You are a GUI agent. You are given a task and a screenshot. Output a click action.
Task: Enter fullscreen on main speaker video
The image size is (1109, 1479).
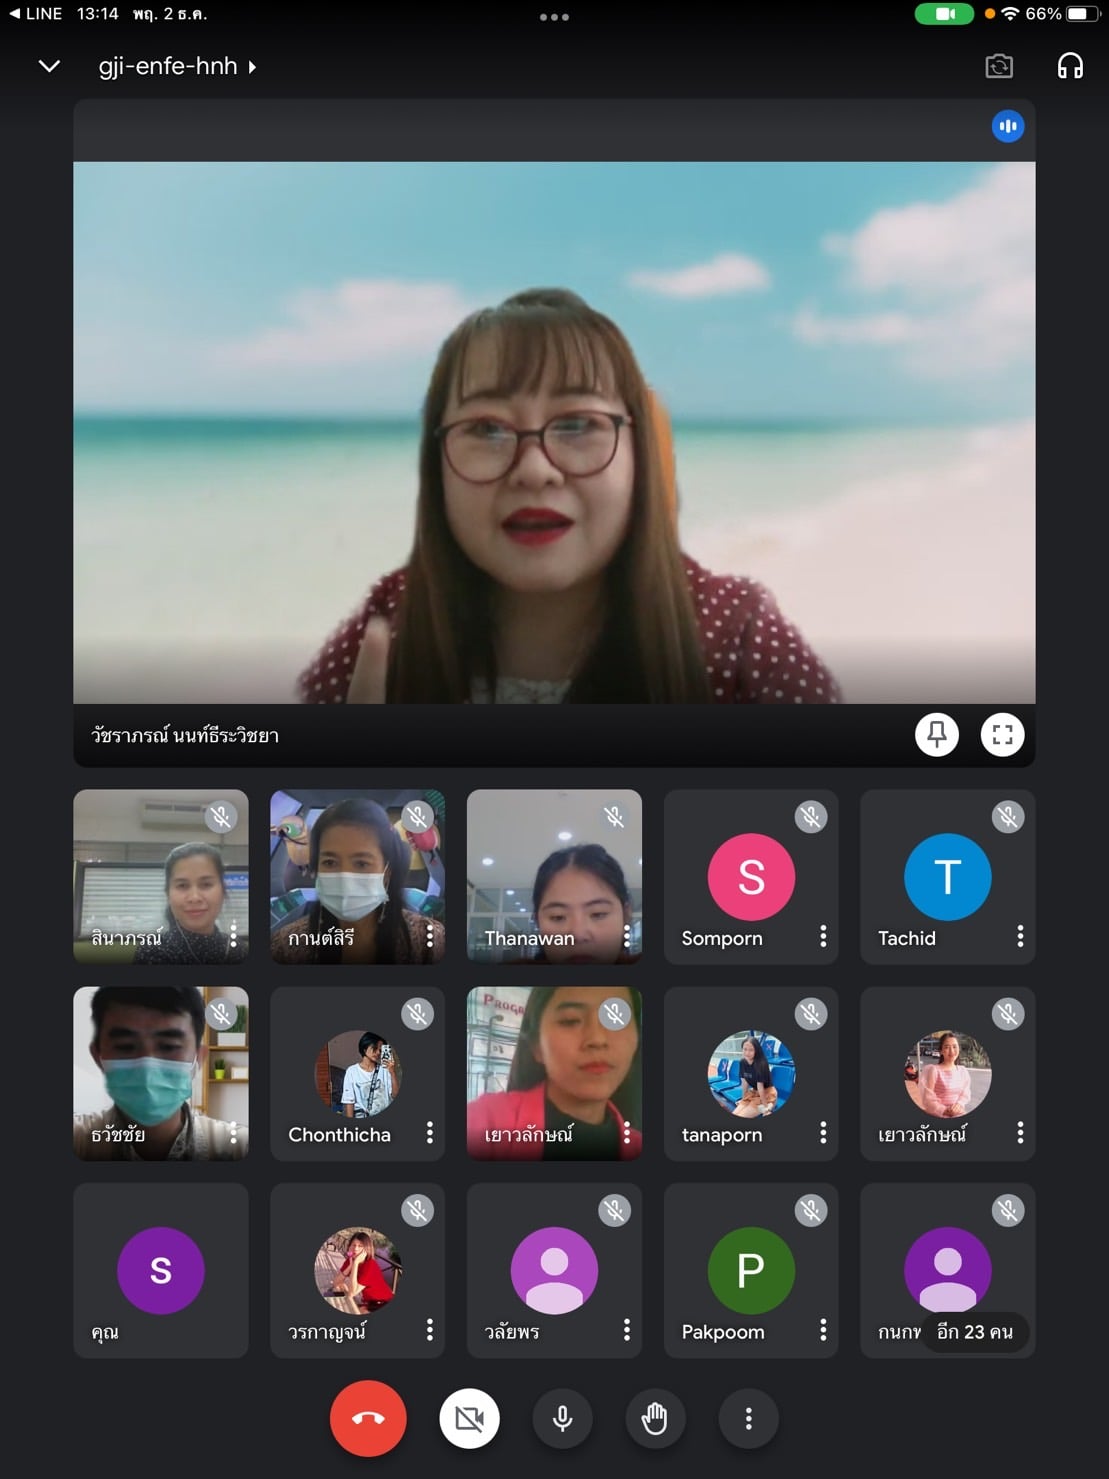click(x=1002, y=735)
